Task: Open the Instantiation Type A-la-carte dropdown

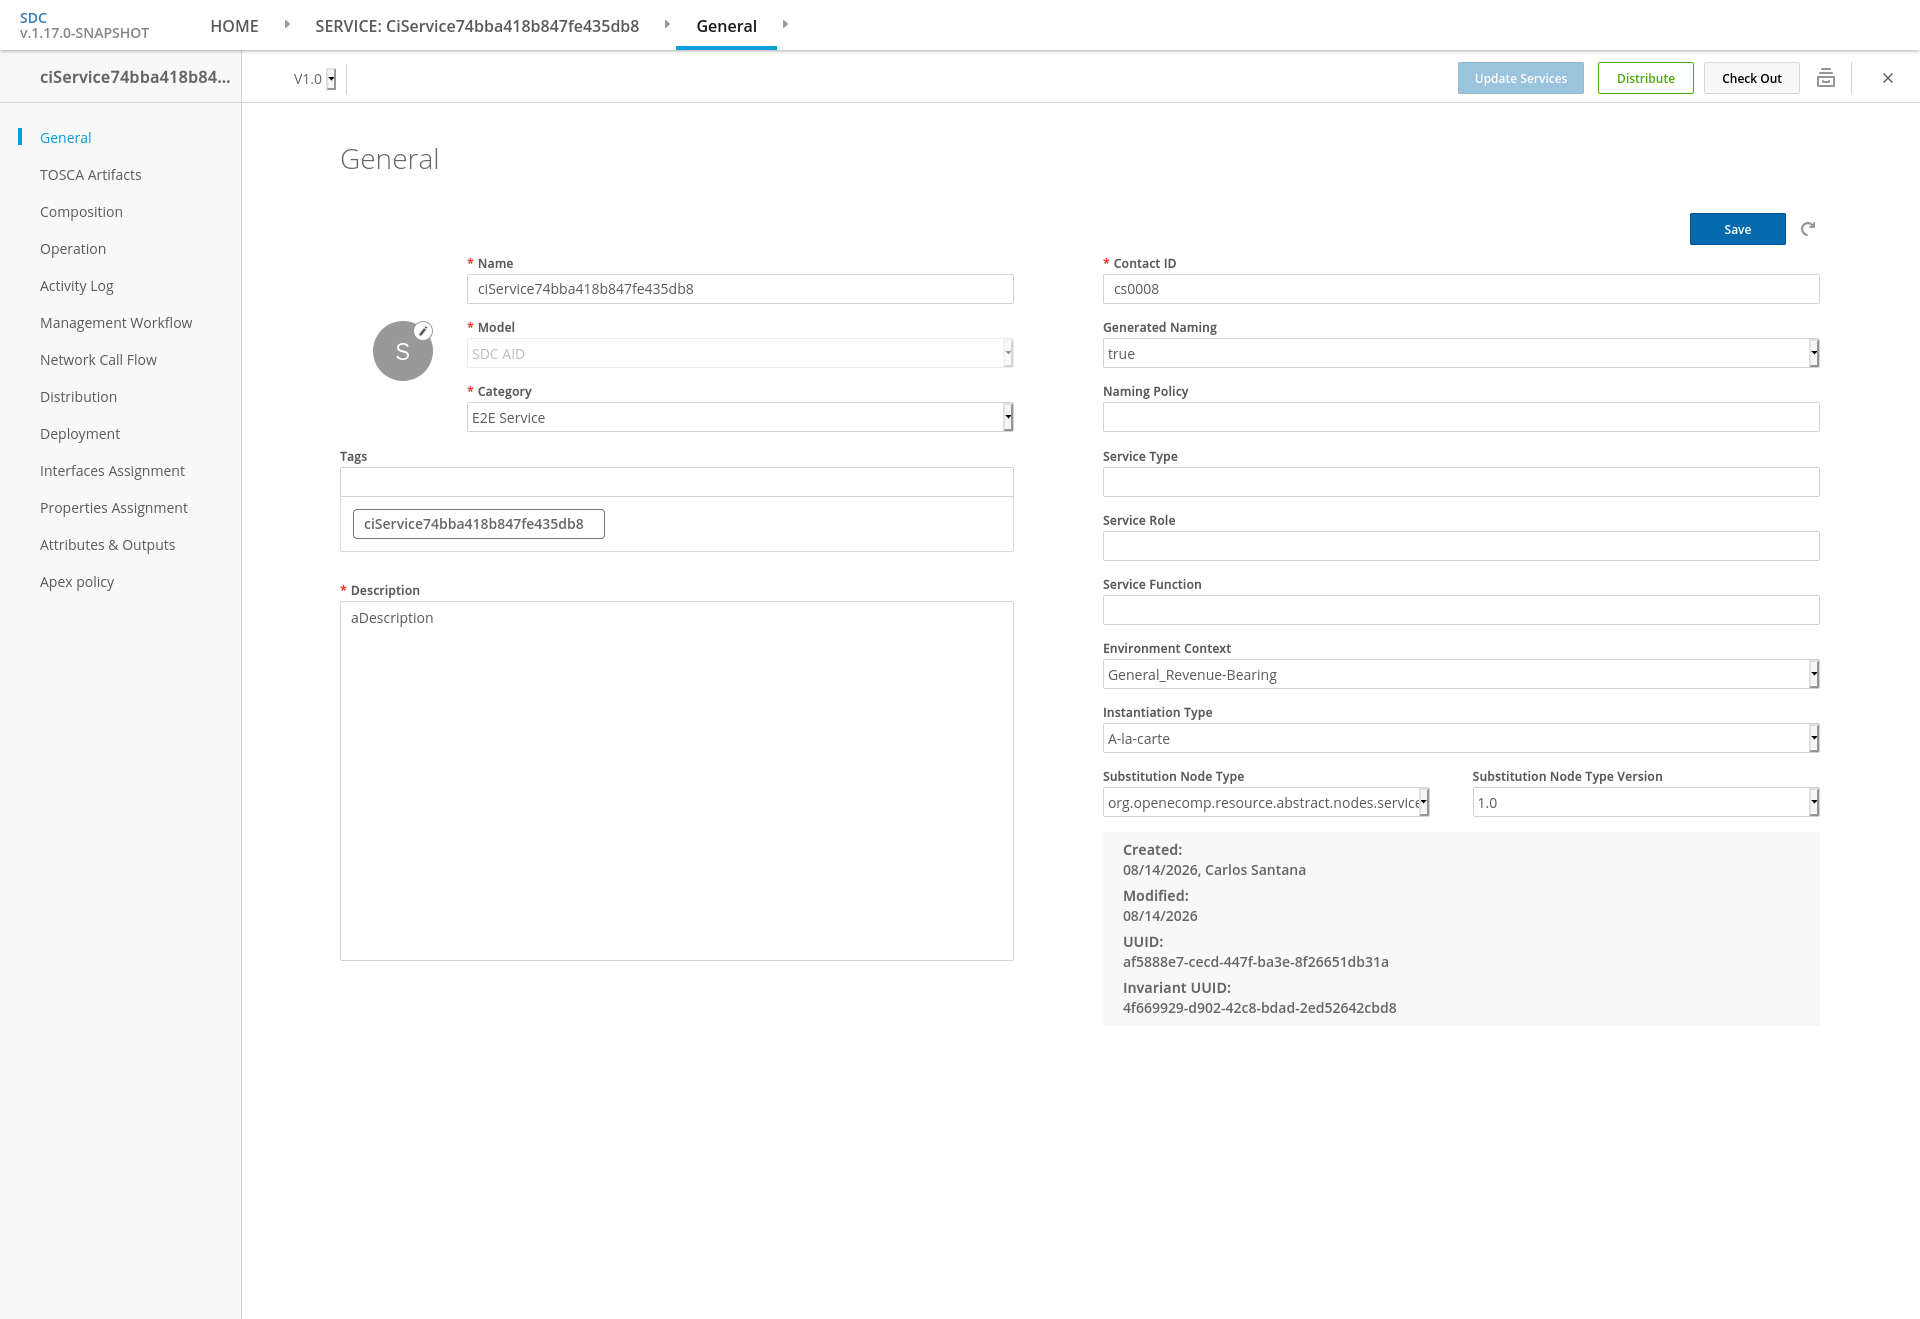Action: pyautogui.click(x=1461, y=738)
